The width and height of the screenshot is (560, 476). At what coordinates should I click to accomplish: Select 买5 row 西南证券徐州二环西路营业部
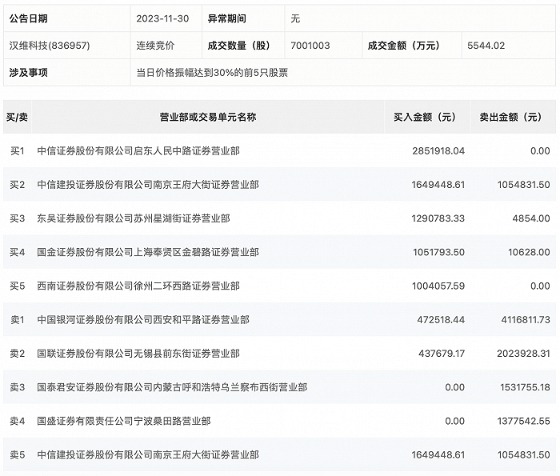(279, 285)
